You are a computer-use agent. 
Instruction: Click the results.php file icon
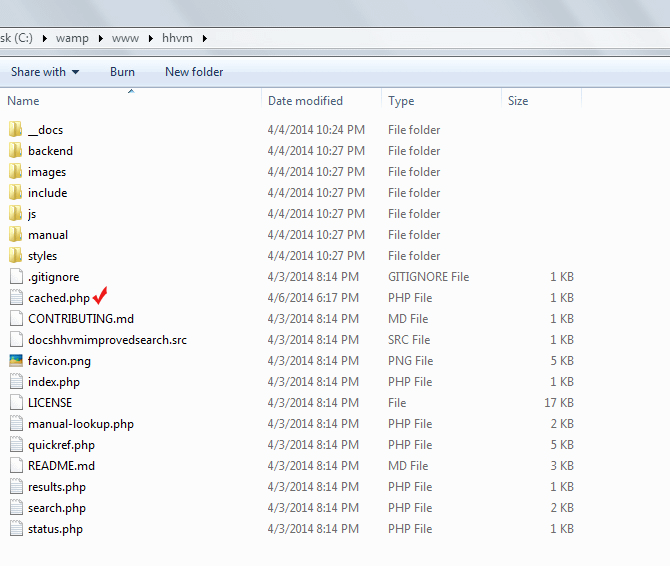coord(16,486)
